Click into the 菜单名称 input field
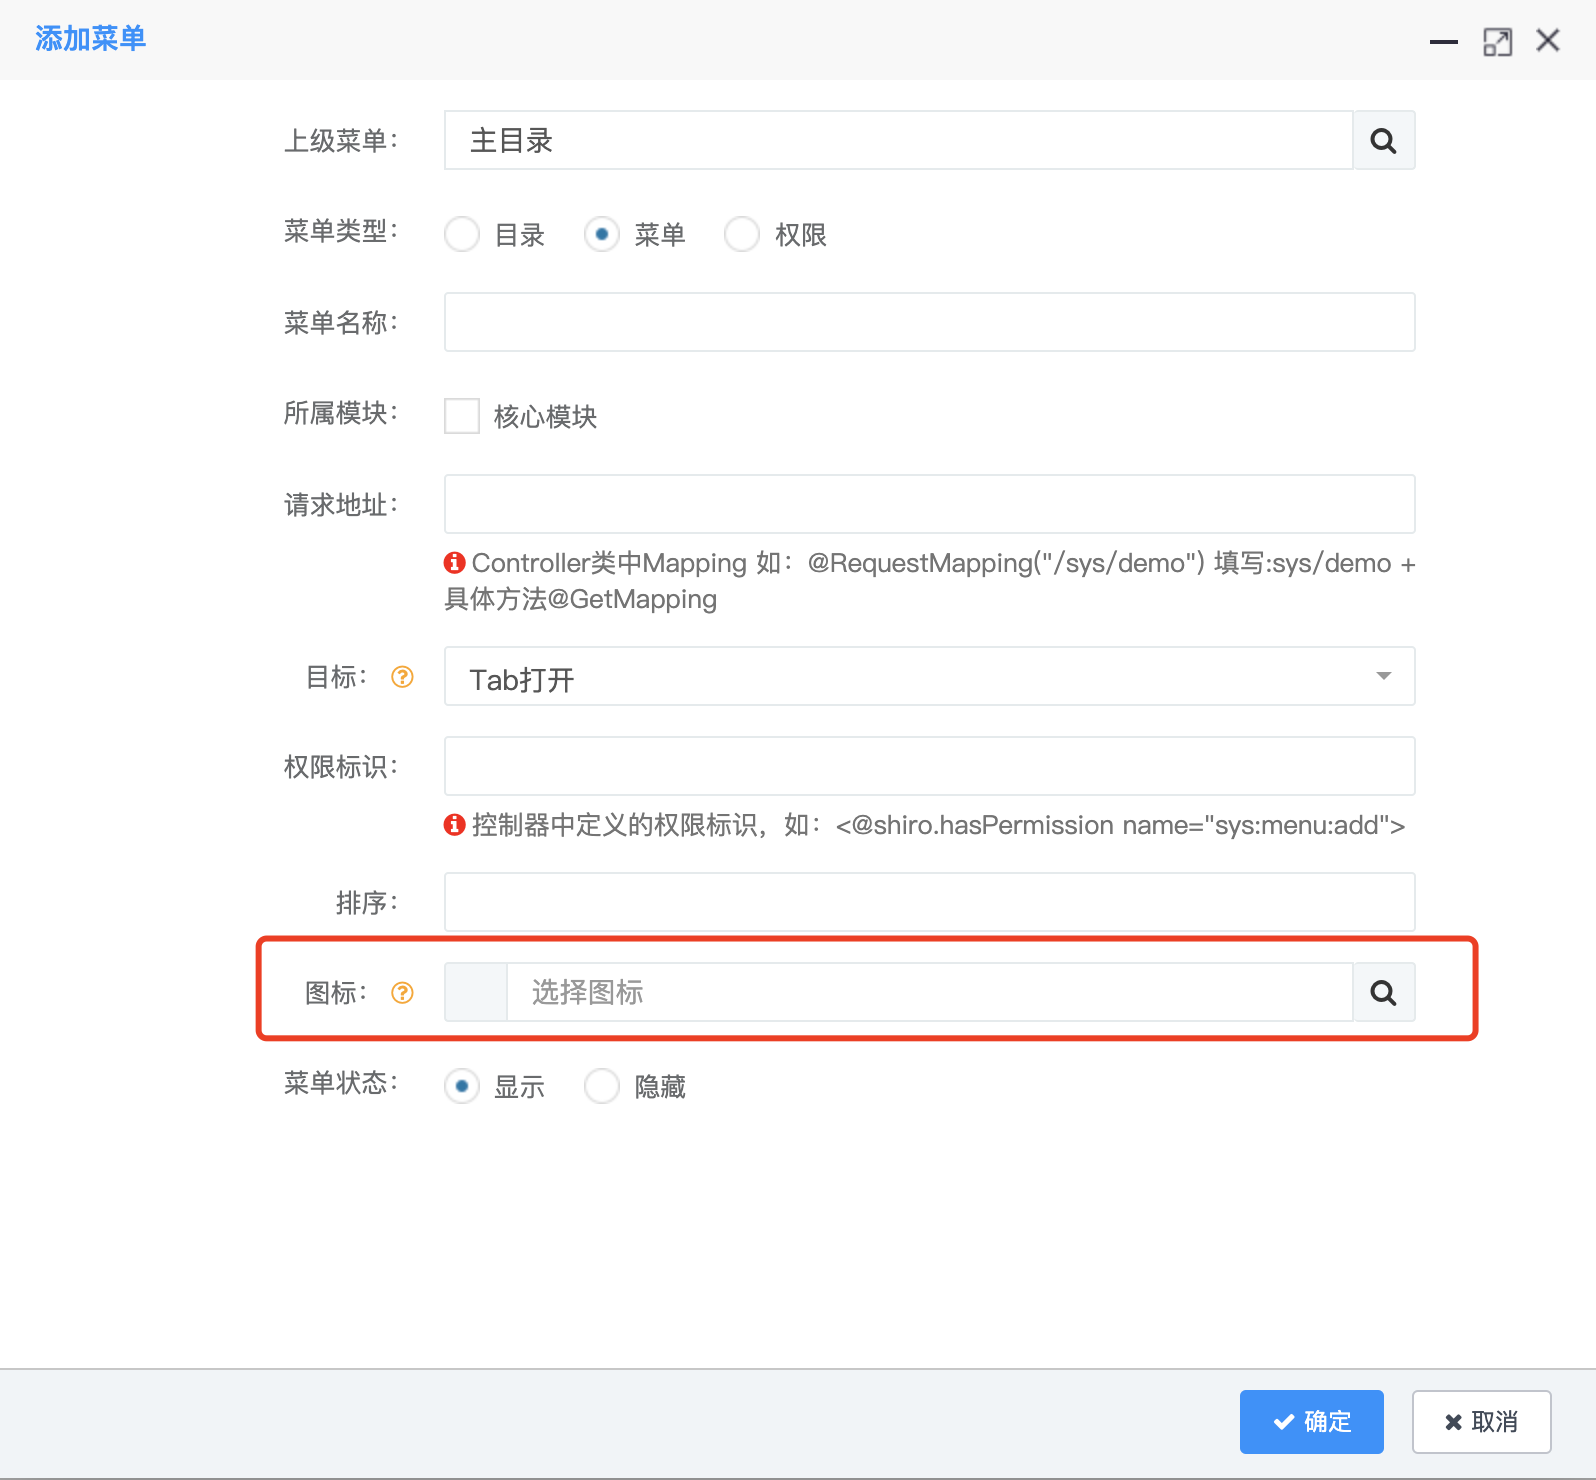The image size is (1596, 1480). point(930,322)
